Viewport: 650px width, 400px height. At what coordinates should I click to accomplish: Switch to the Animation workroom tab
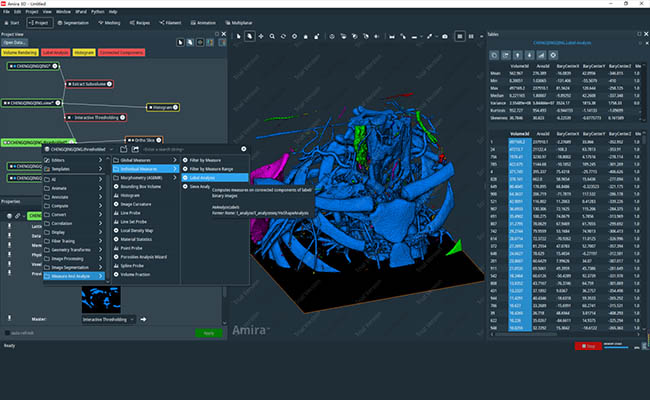203,23
